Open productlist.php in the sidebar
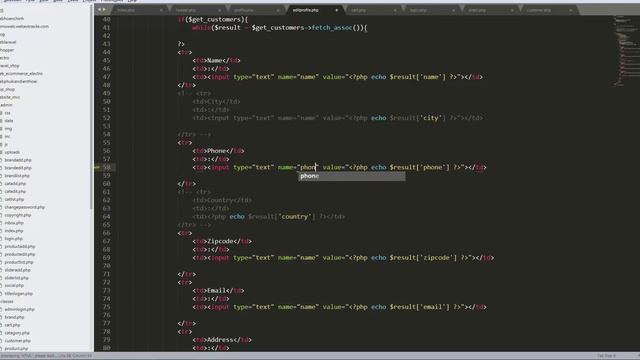The height and width of the screenshot is (360, 640). [19, 262]
